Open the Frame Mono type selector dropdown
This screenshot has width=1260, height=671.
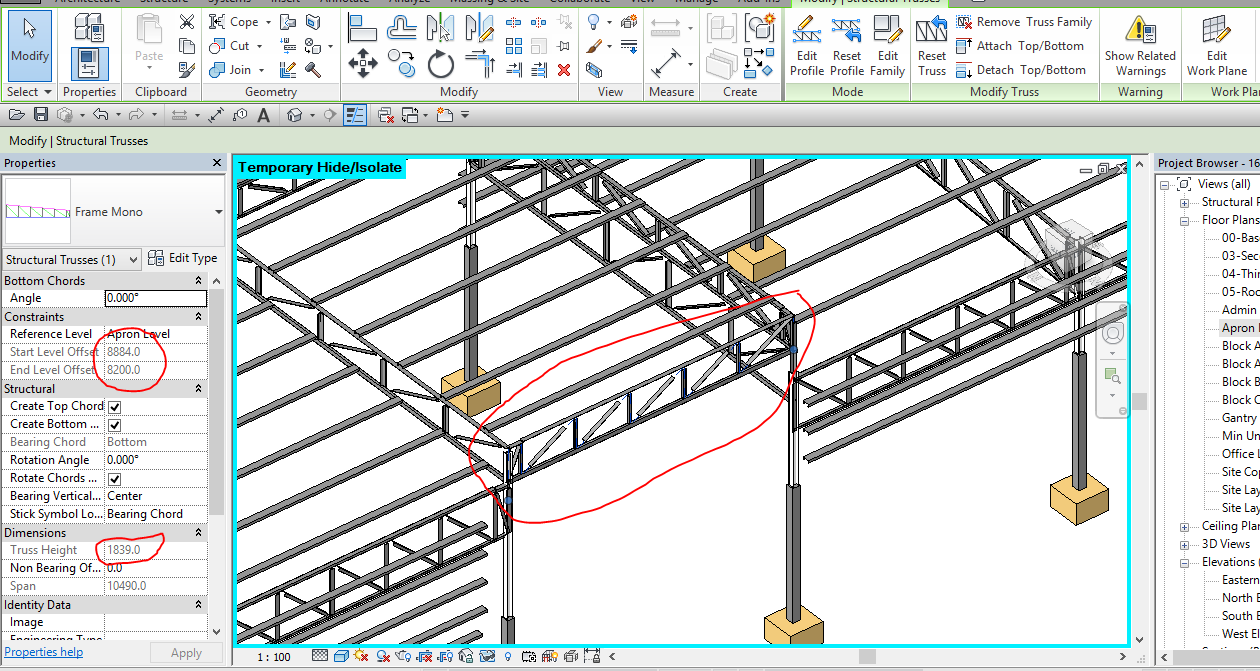[218, 212]
